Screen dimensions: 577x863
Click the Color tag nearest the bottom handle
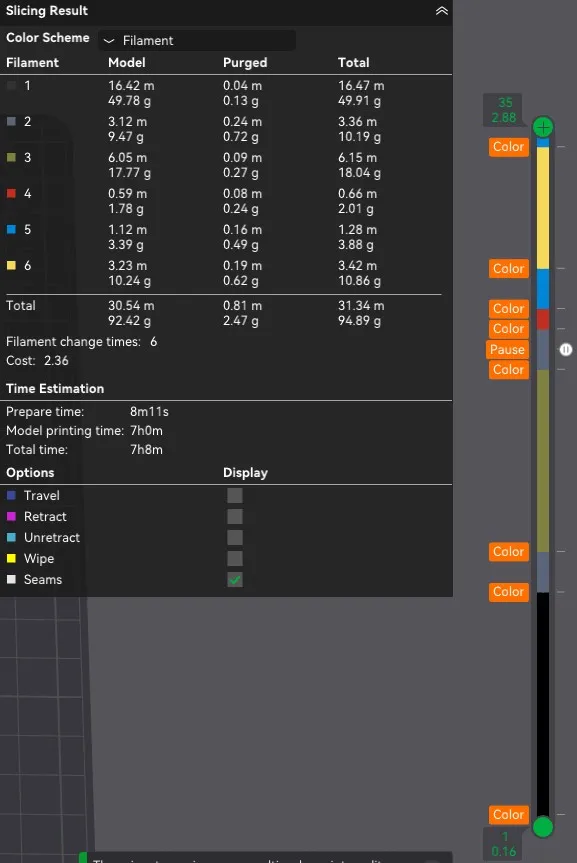508,815
